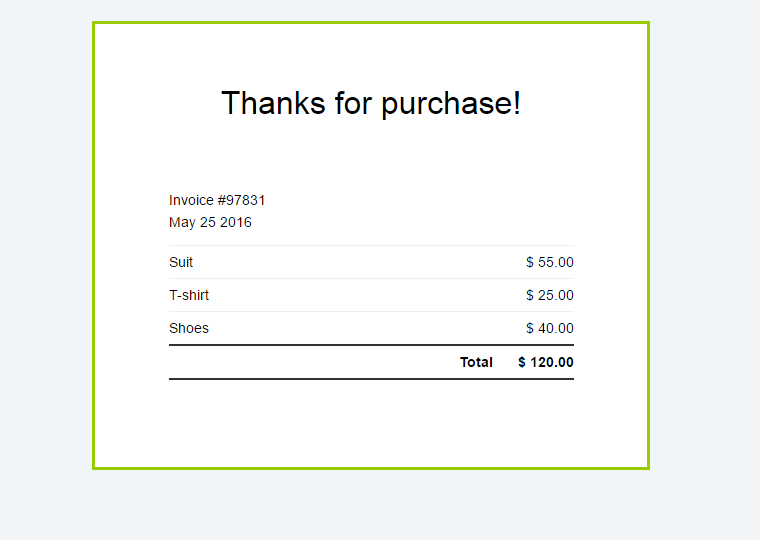760x540 pixels.
Task: Click the bold Total label
Action: [476, 362]
